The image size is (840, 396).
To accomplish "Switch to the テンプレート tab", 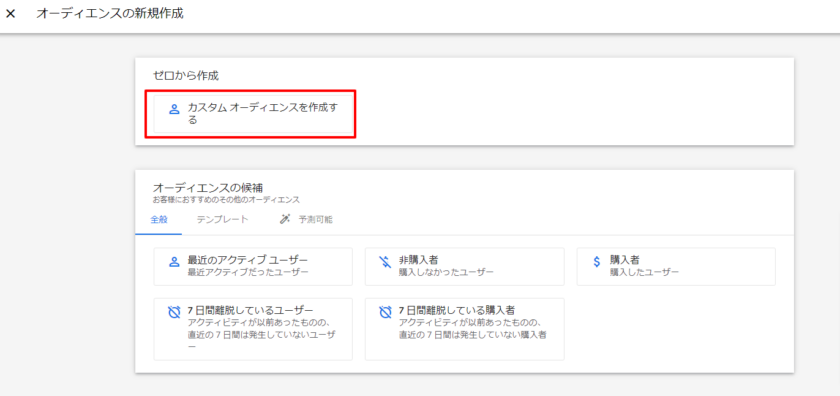I will click(222, 220).
